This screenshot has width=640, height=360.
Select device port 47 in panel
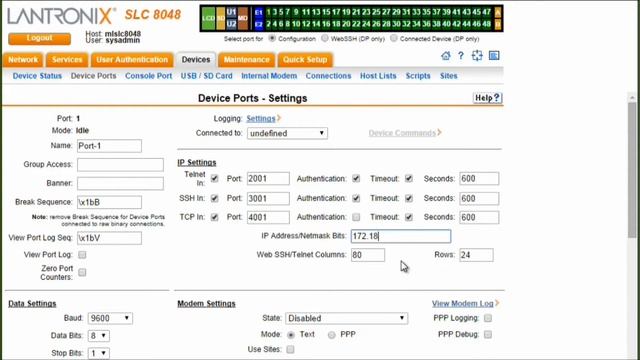tap(486, 12)
